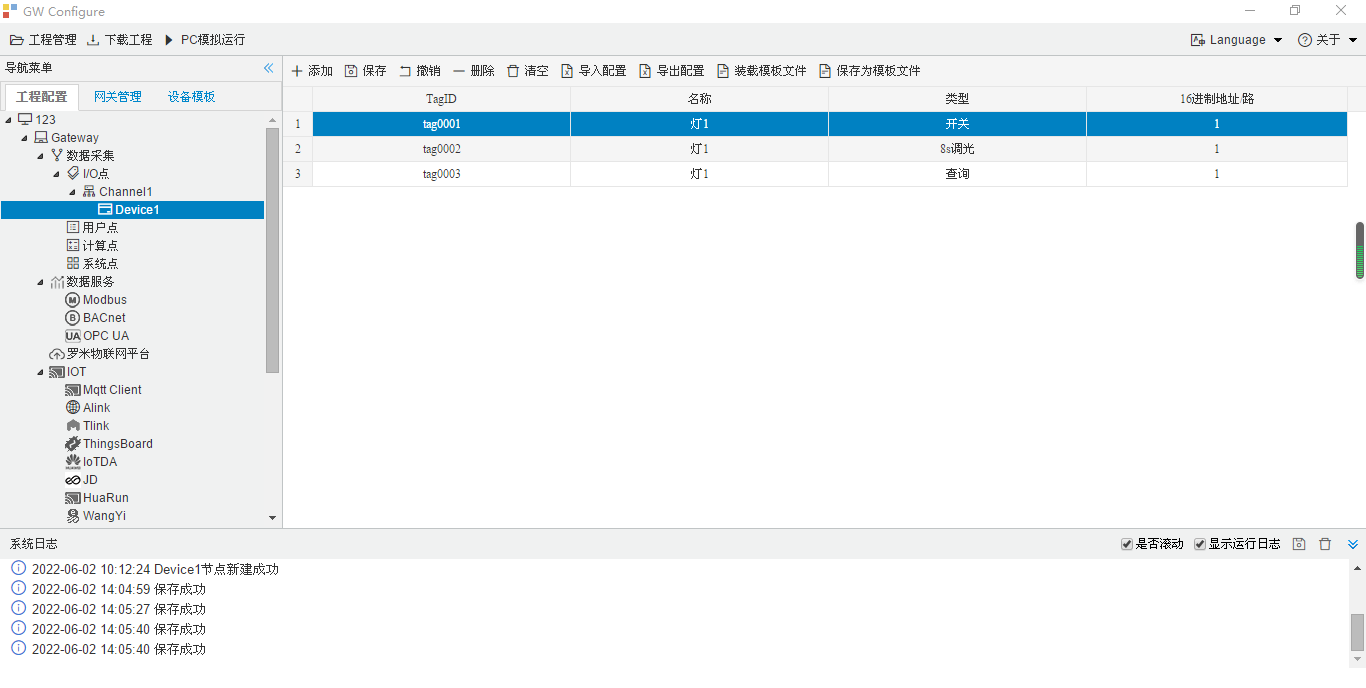This screenshot has height=688, width=1366.
Task: Select the HuaRun item icon
Action: click(x=72, y=498)
